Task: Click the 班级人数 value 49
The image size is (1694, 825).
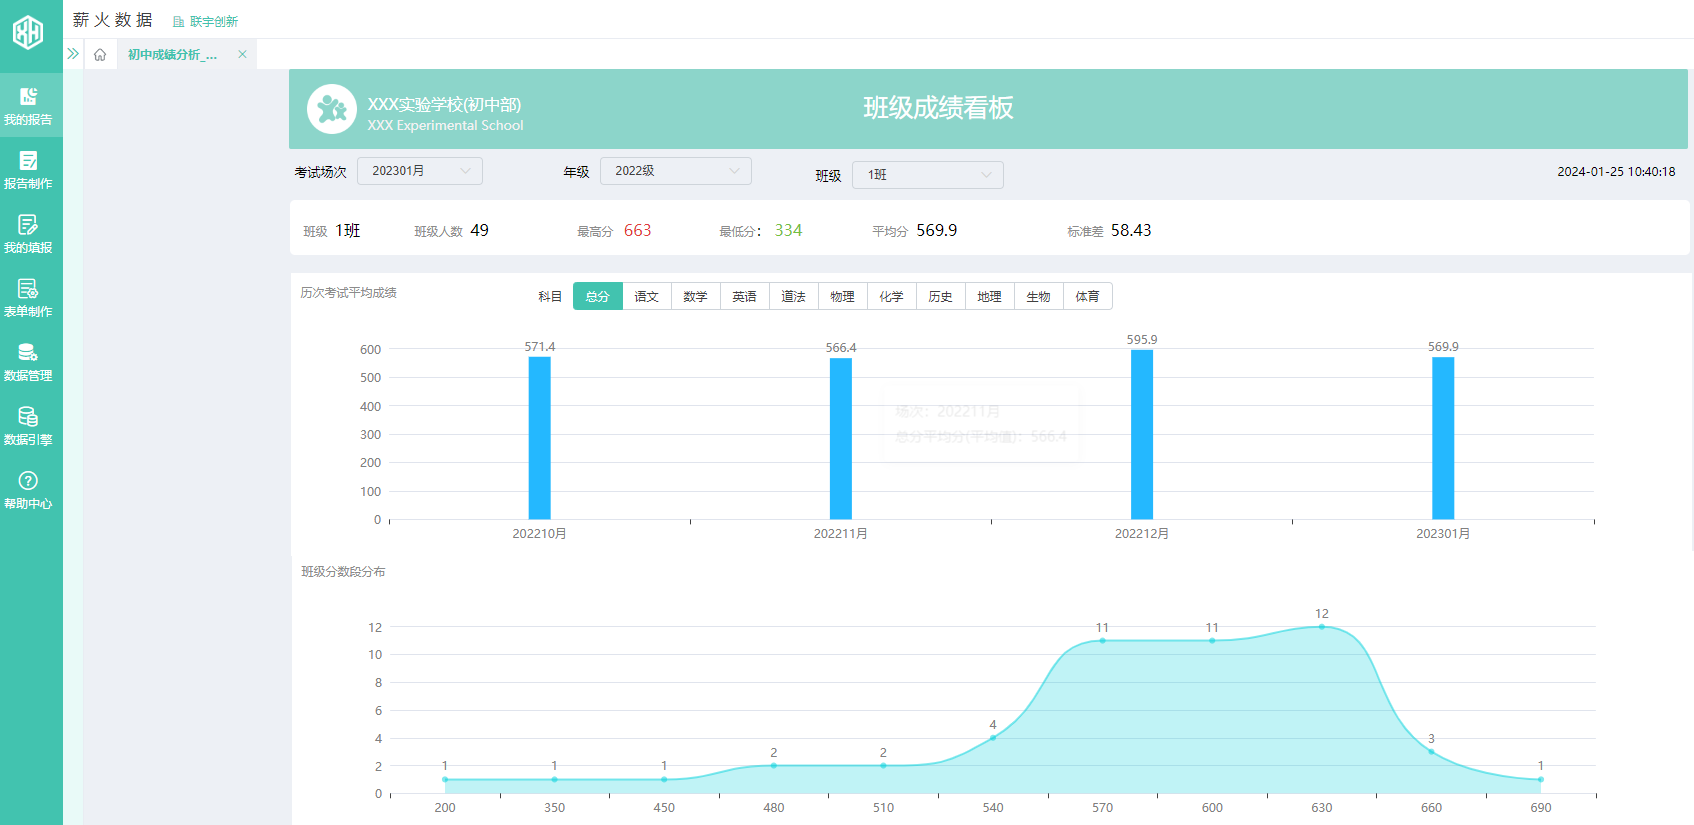Action: coord(480,231)
